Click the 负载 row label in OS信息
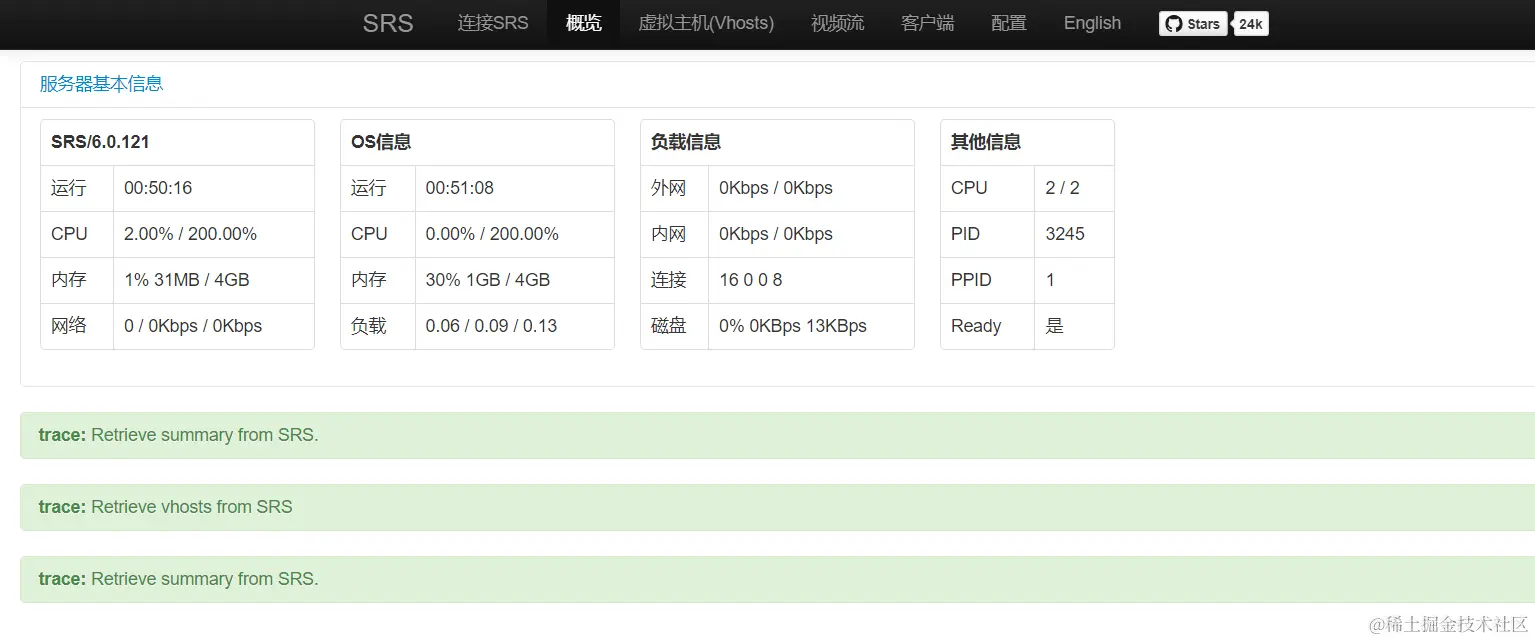The height and width of the screenshot is (641, 1535). 369,326
